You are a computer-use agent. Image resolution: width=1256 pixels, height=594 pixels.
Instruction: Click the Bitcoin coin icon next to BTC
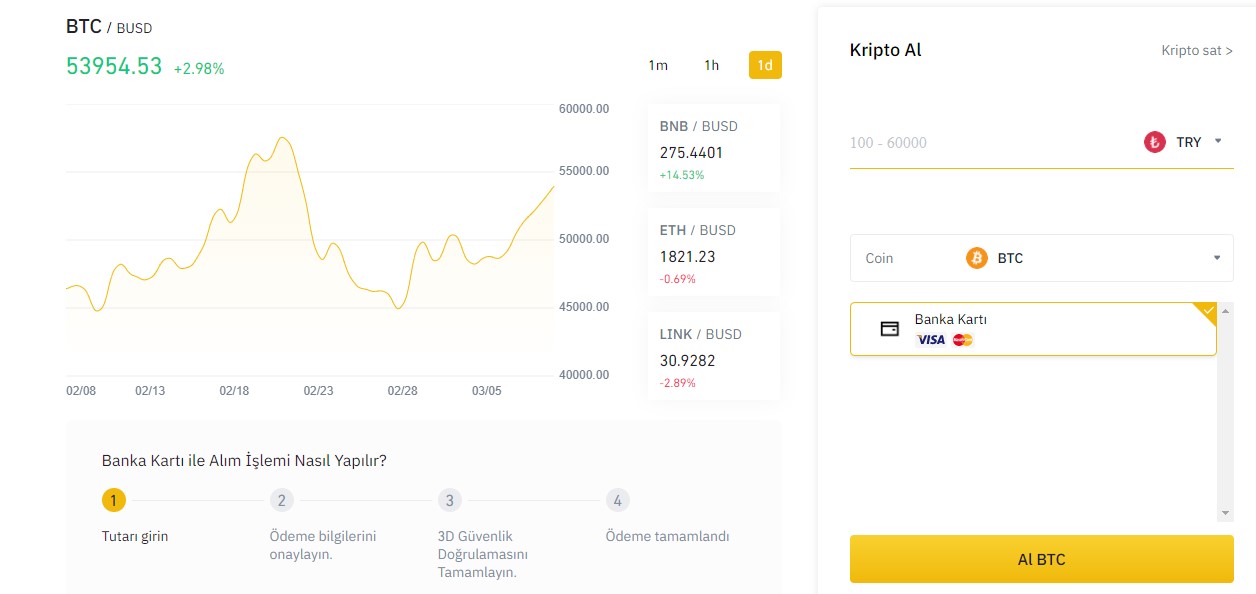(x=977, y=258)
